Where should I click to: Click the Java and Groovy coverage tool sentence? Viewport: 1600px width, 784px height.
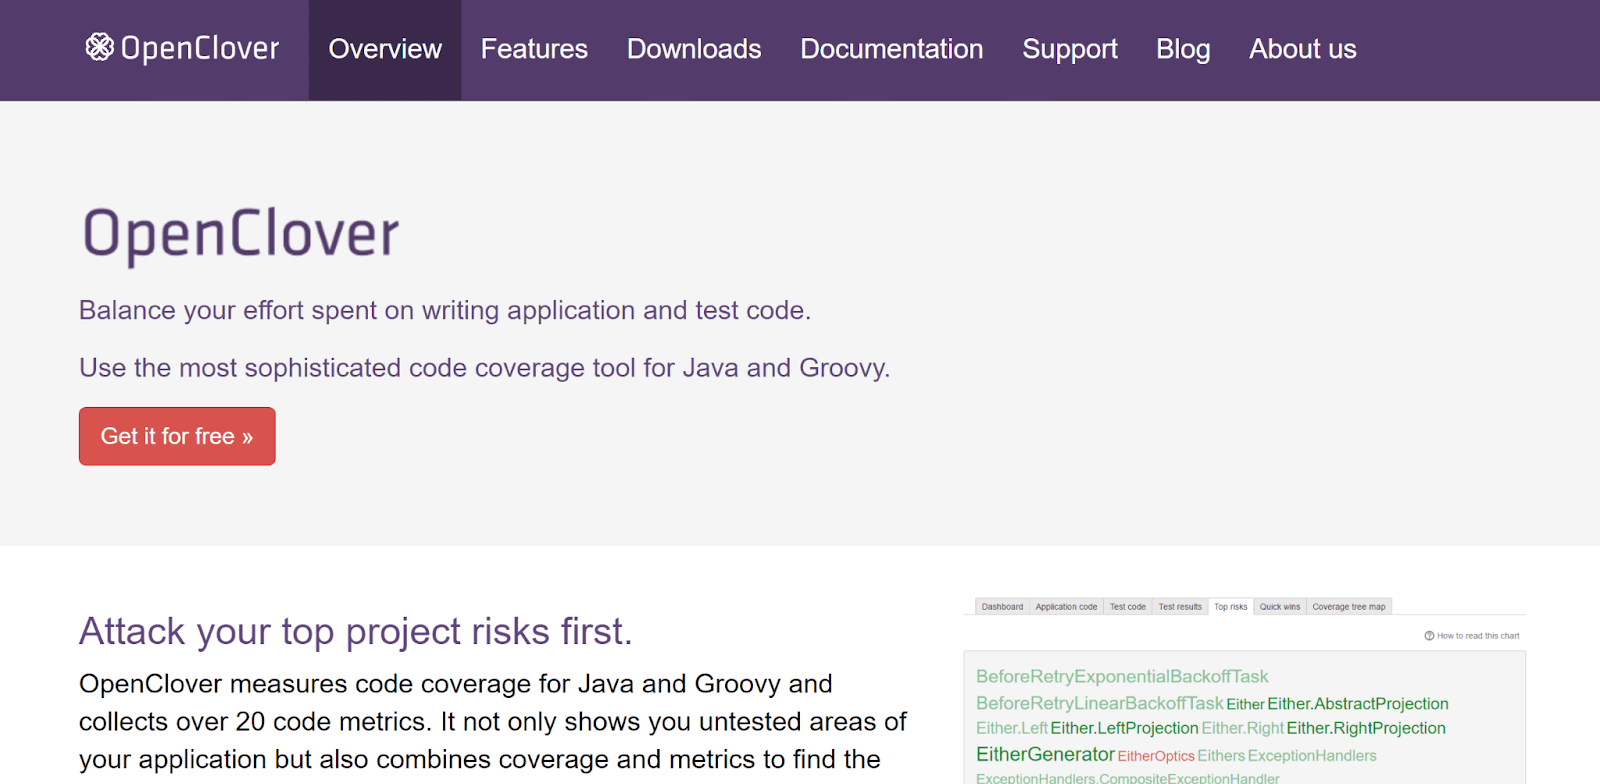coord(485,368)
